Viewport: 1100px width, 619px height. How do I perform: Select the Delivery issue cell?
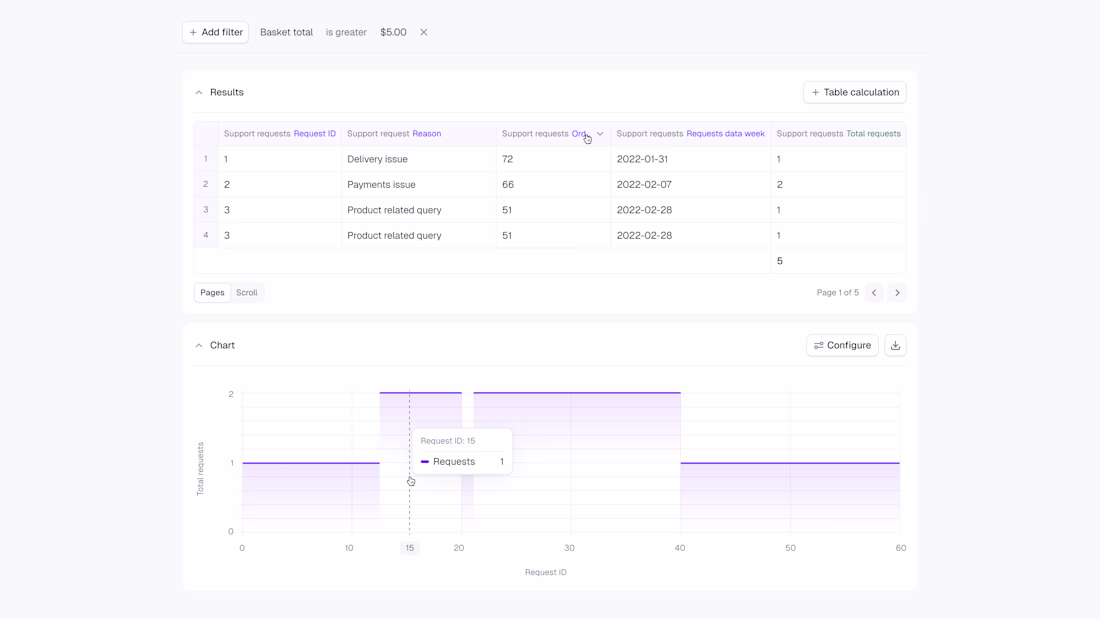pyautogui.click(x=419, y=159)
